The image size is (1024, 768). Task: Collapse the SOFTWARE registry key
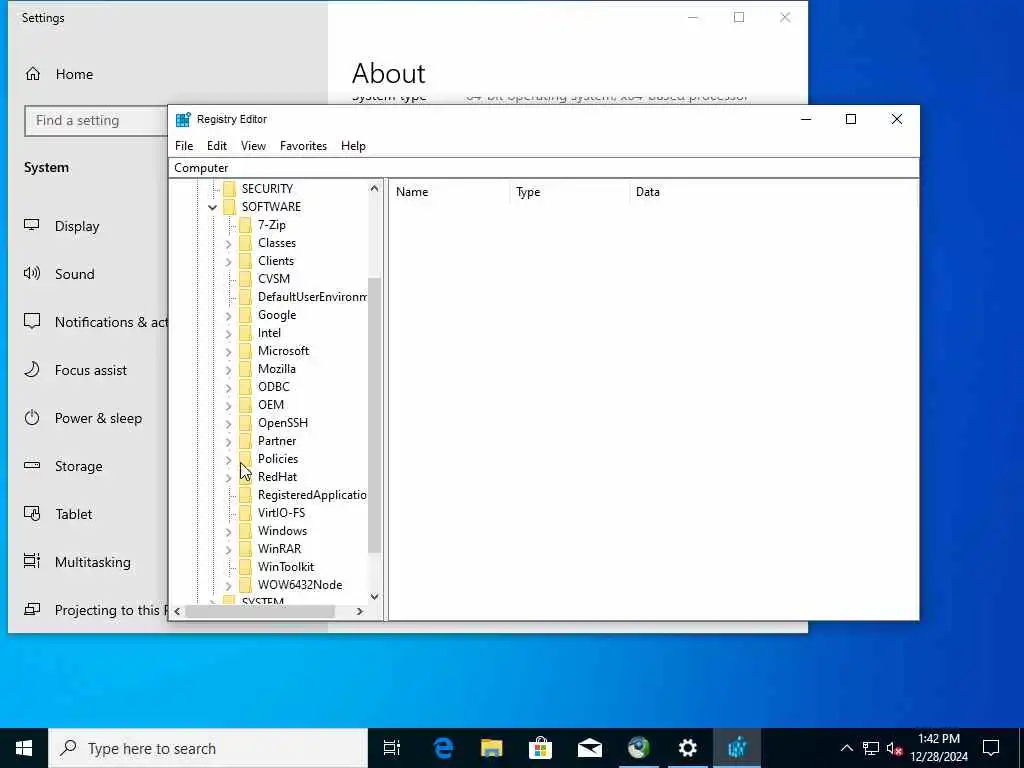pyautogui.click(x=212, y=207)
